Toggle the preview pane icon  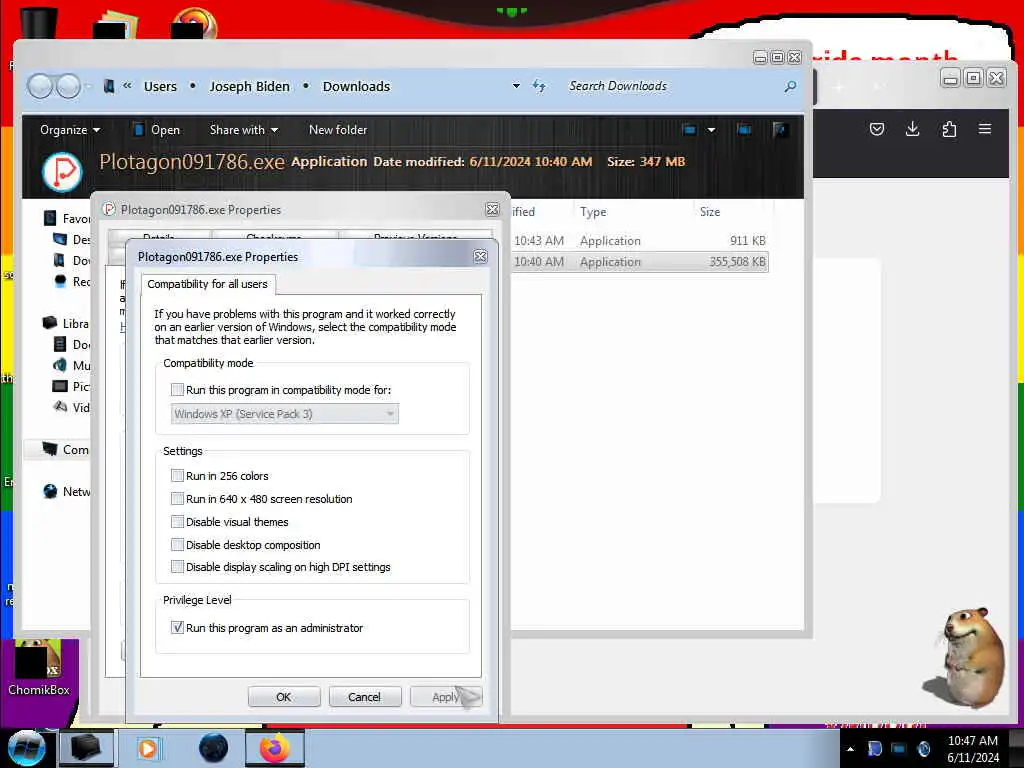[x=744, y=130]
